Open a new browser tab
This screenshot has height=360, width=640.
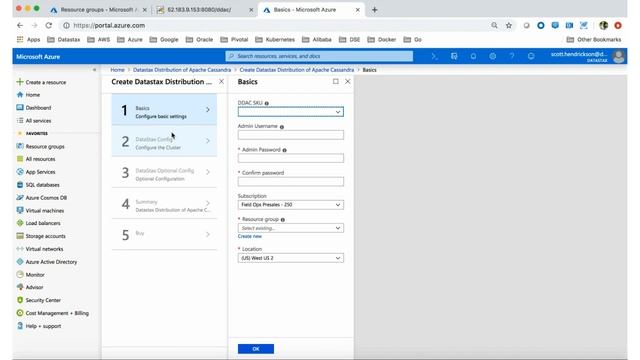pos(374,9)
